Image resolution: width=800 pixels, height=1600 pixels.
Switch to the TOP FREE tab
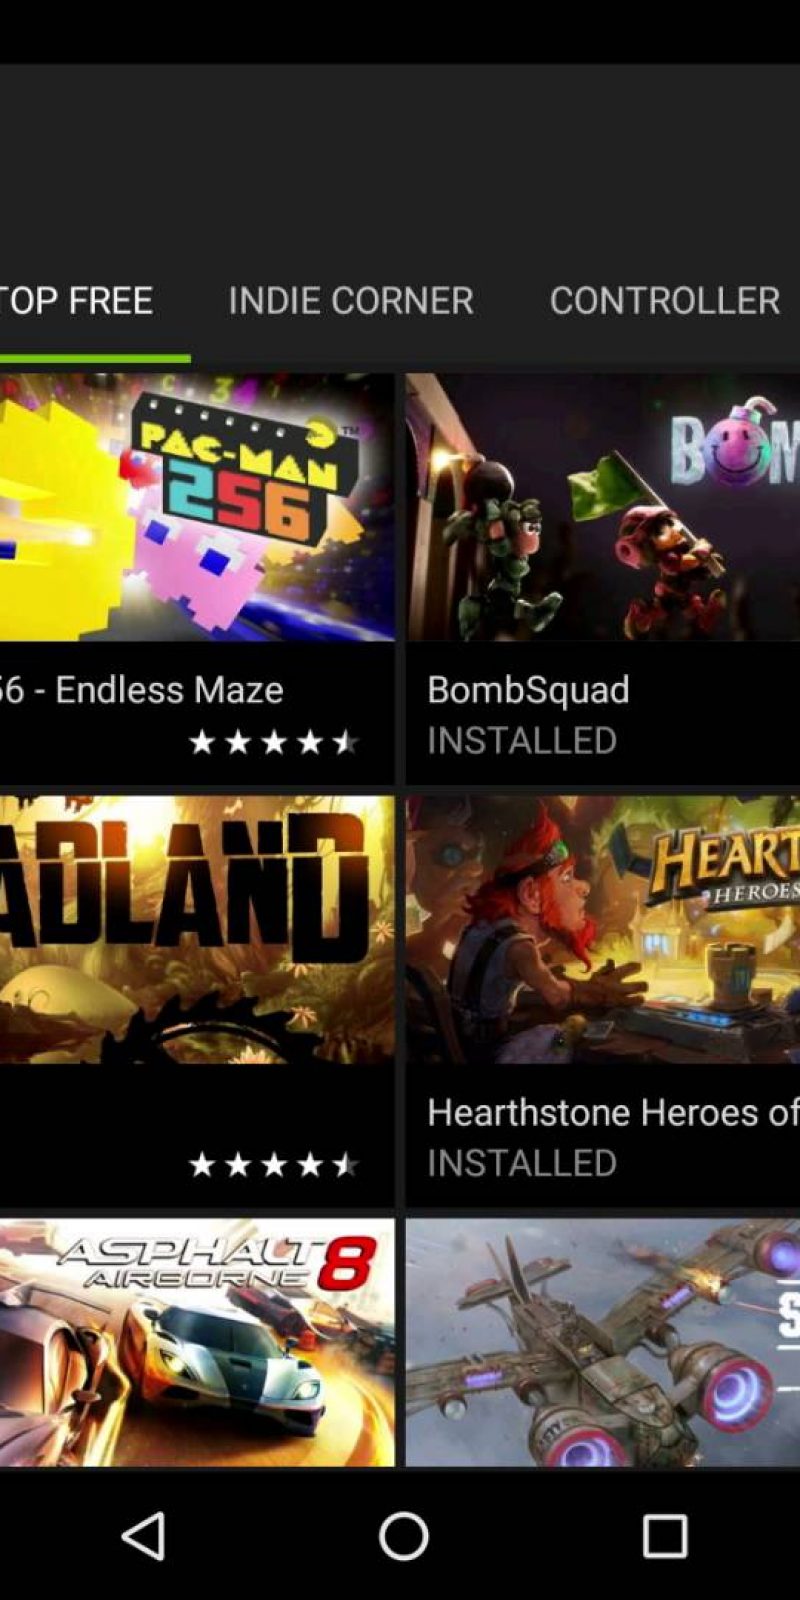[77, 300]
